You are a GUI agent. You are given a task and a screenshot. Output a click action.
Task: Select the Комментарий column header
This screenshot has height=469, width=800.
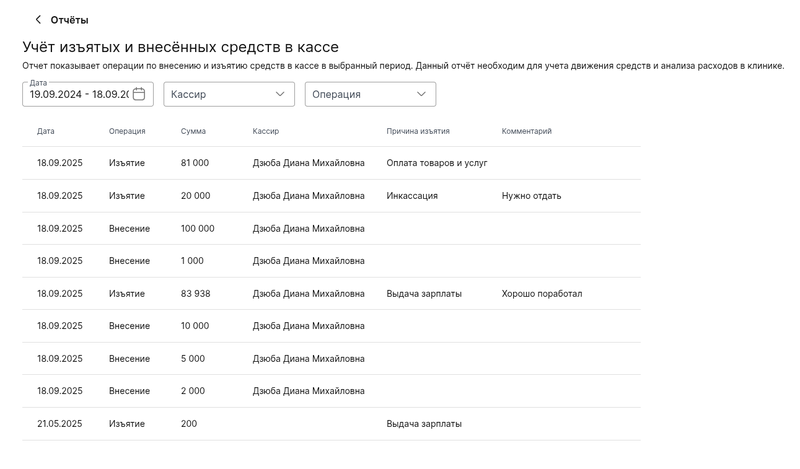(526, 131)
